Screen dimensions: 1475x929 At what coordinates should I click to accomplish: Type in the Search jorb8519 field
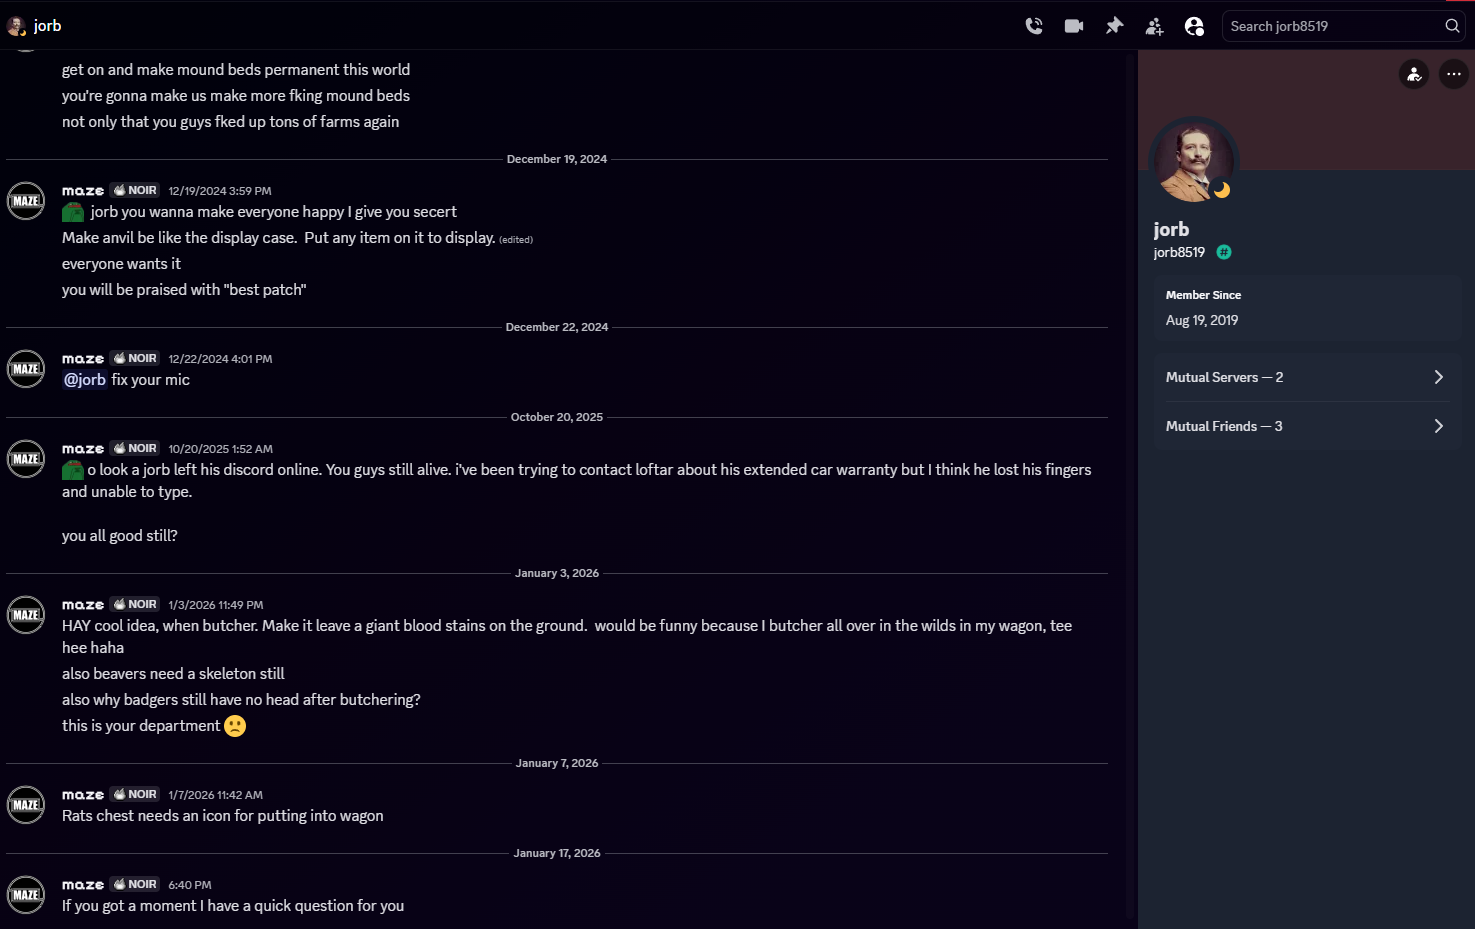(x=1332, y=26)
